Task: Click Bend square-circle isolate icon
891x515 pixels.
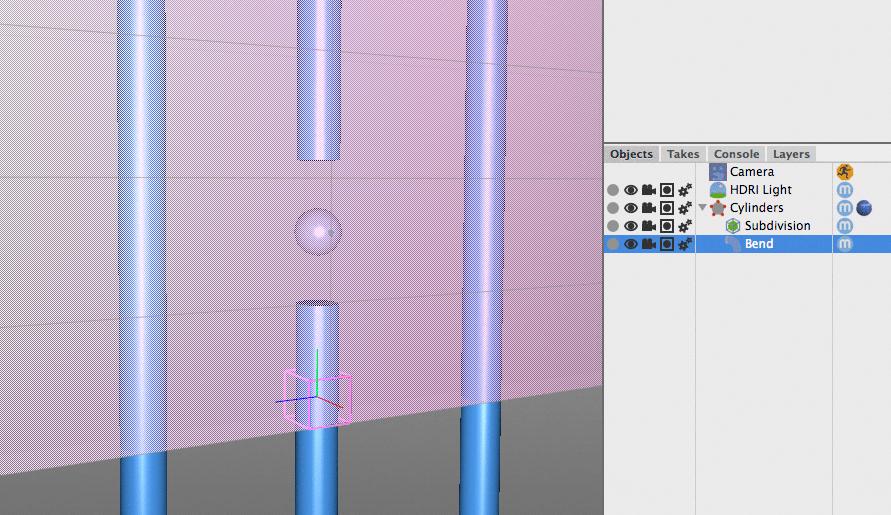Action: [667, 244]
